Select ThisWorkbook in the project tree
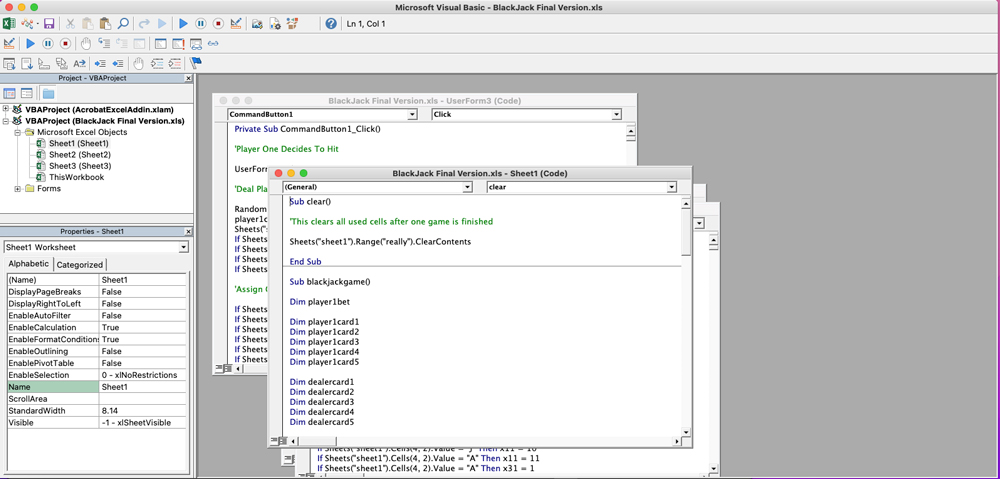Viewport: 1000px width, 479px height. pos(76,177)
